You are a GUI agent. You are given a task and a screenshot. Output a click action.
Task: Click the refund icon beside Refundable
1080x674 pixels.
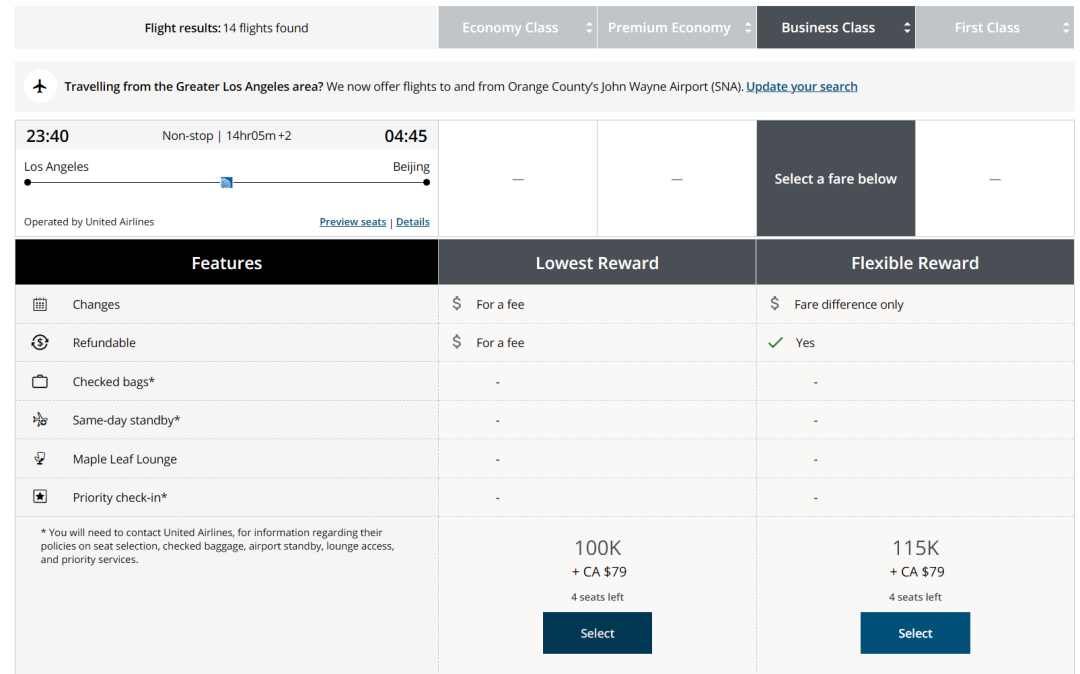pyautogui.click(x=40, y=342)
